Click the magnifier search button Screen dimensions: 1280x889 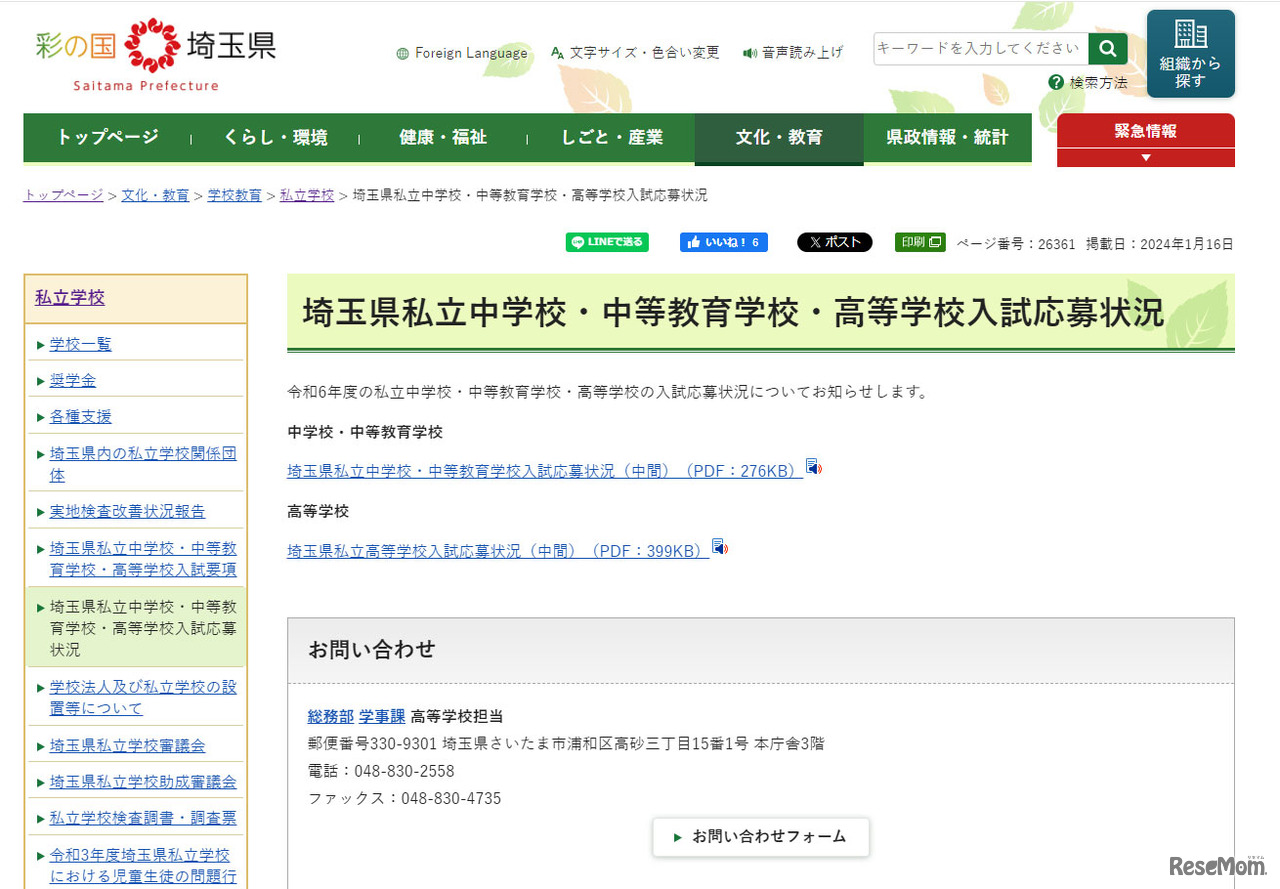click(1107, 48)
